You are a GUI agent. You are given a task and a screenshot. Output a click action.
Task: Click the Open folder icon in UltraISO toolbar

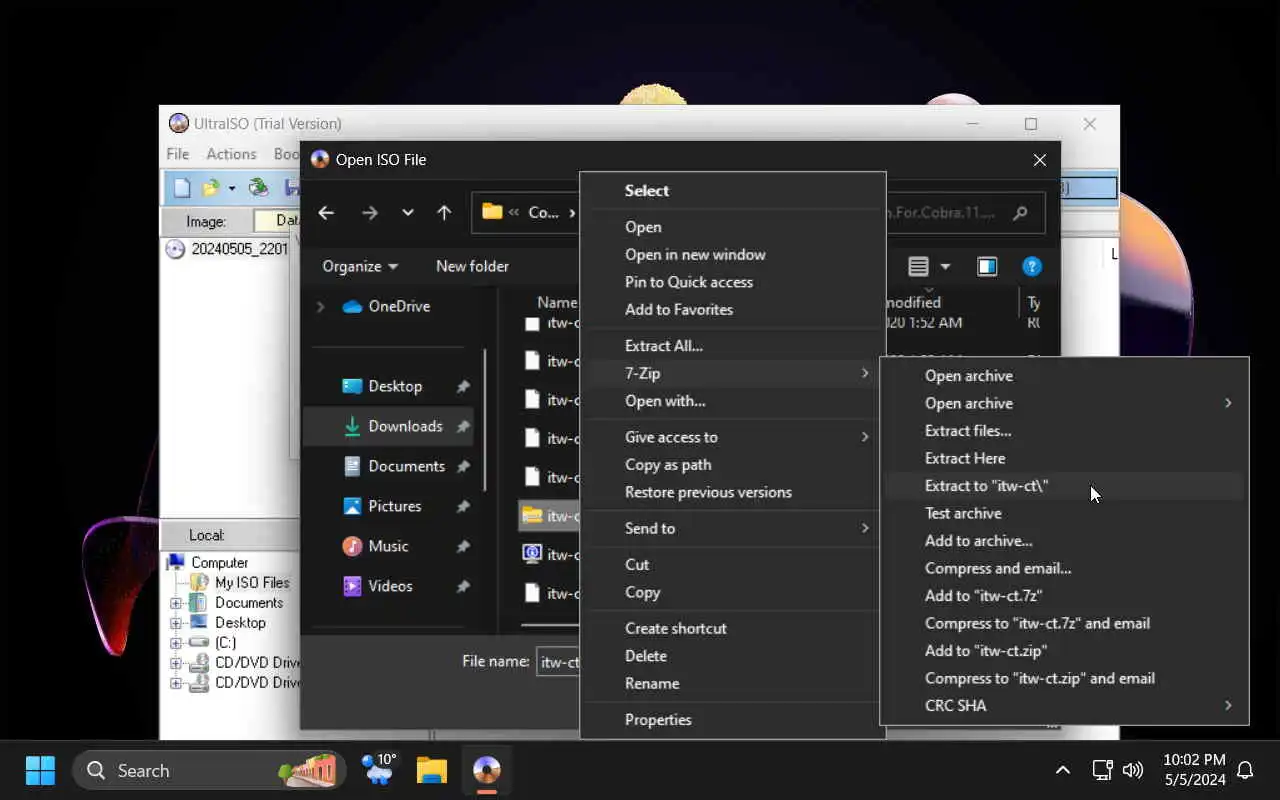pos(210,187)
